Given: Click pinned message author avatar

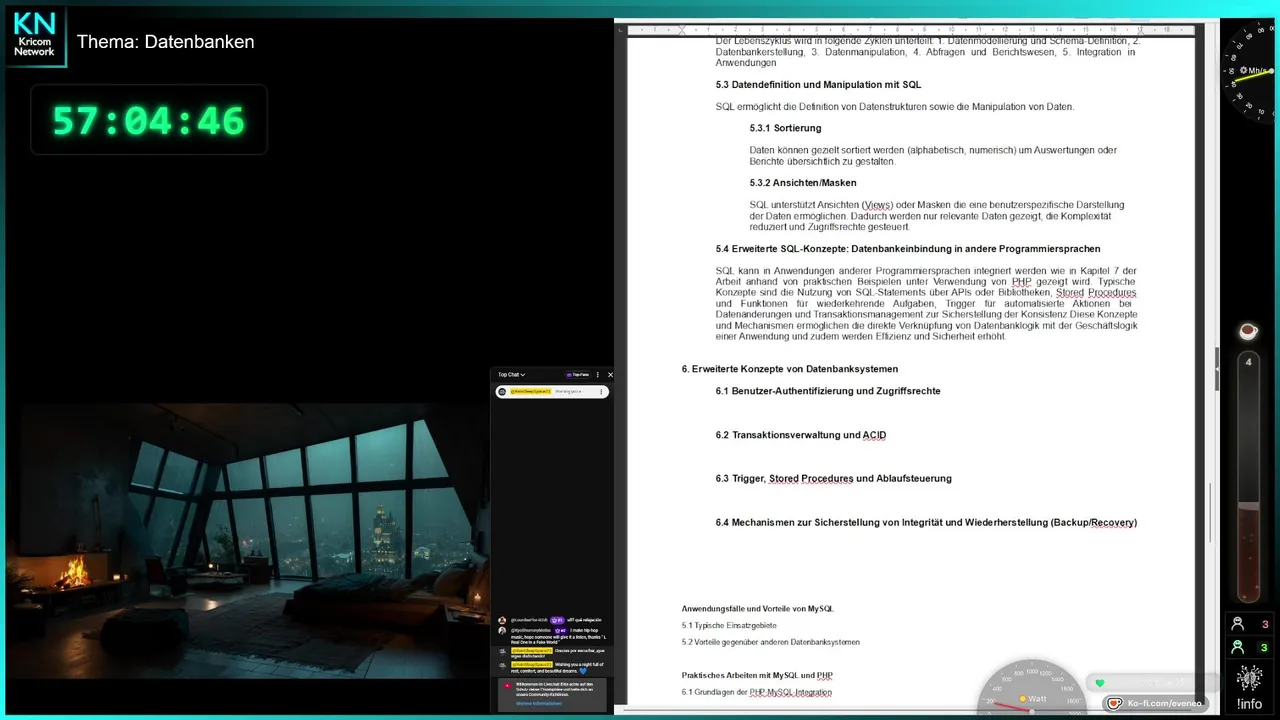Looking at the screenshot, I should [x=502, y=392].
